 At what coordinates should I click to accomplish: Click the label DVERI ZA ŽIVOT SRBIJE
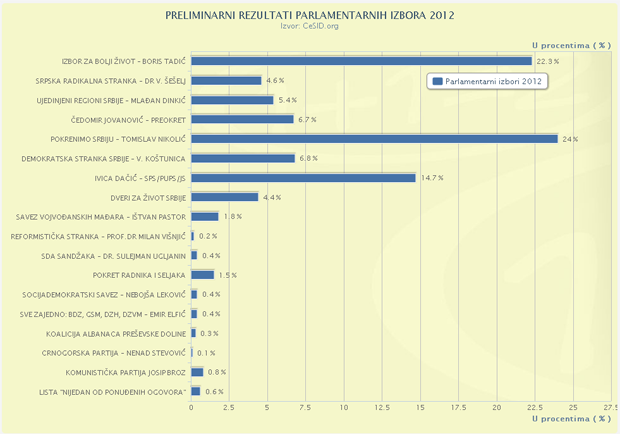click(x=148, y=198)
